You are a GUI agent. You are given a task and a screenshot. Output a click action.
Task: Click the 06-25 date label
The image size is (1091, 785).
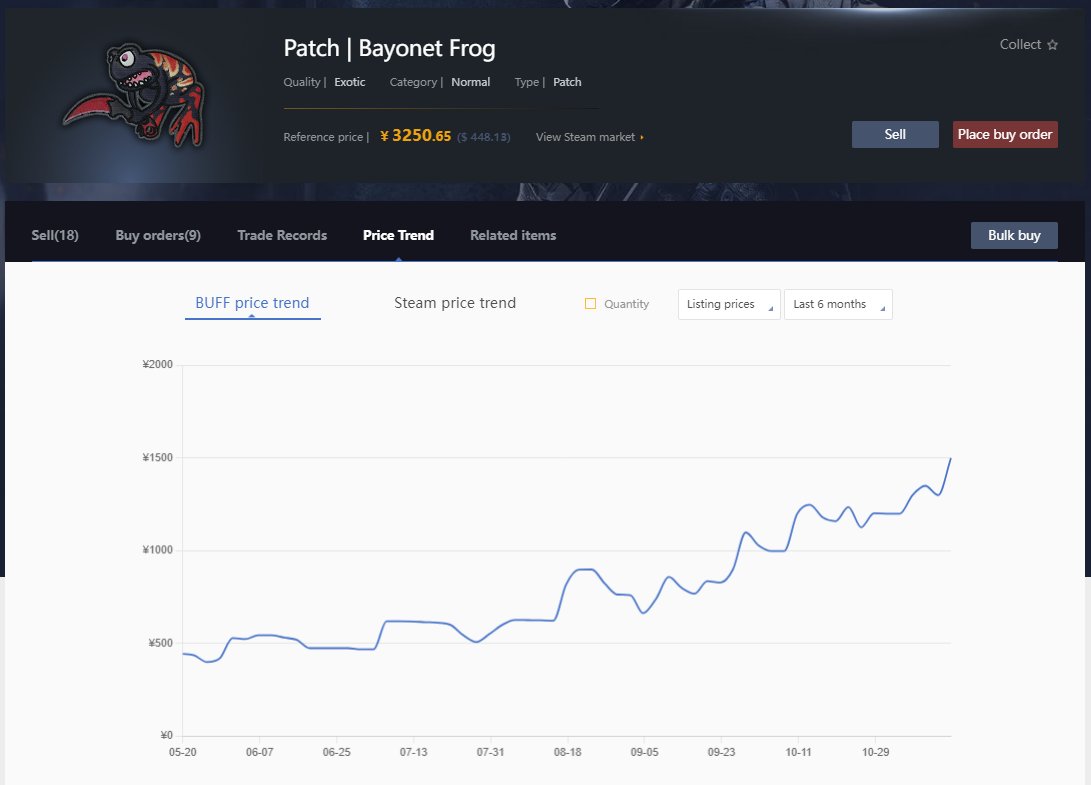pos(337,752)
